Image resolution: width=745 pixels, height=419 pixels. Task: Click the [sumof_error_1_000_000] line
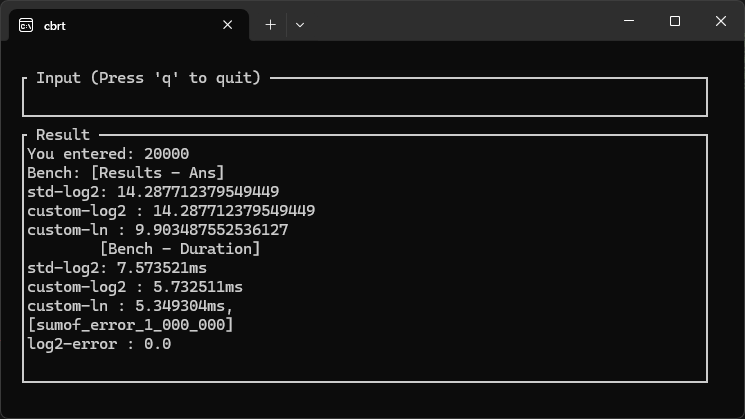pyautogui.click(x=131, y=325)
